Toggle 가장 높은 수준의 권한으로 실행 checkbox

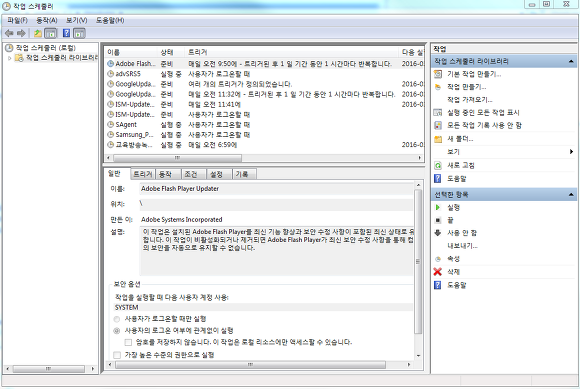tap(117, 355)
